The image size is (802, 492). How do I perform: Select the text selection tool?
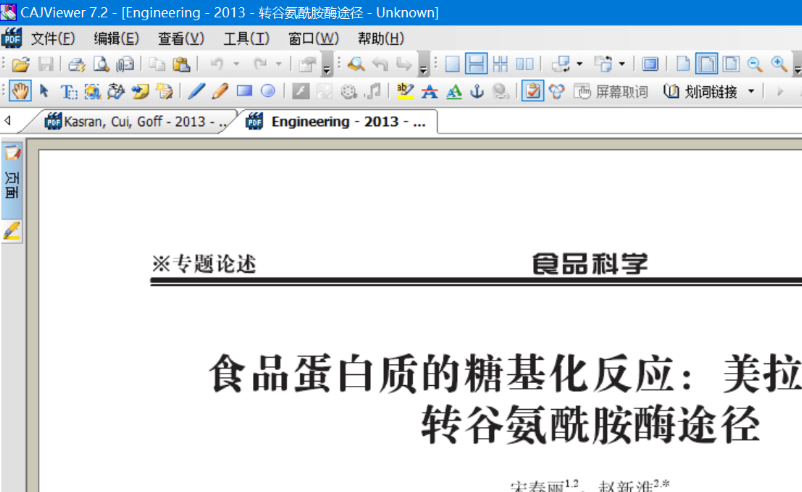[69, 92]
